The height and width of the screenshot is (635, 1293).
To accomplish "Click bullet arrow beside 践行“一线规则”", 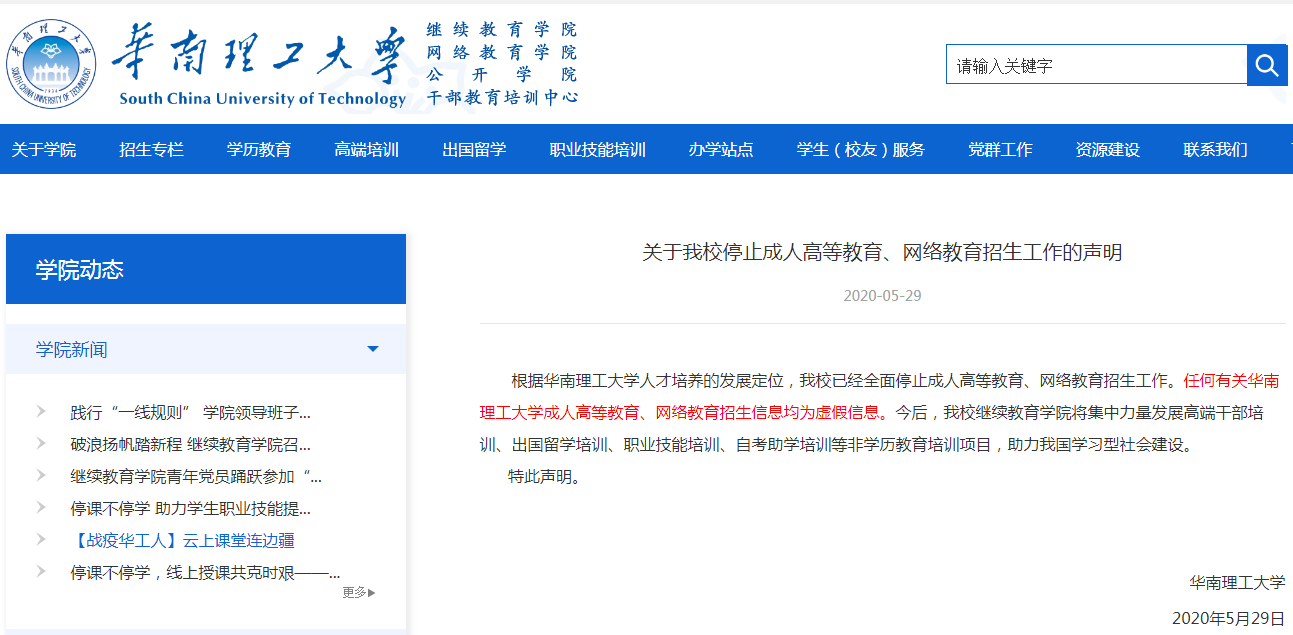I will (41, 411).
